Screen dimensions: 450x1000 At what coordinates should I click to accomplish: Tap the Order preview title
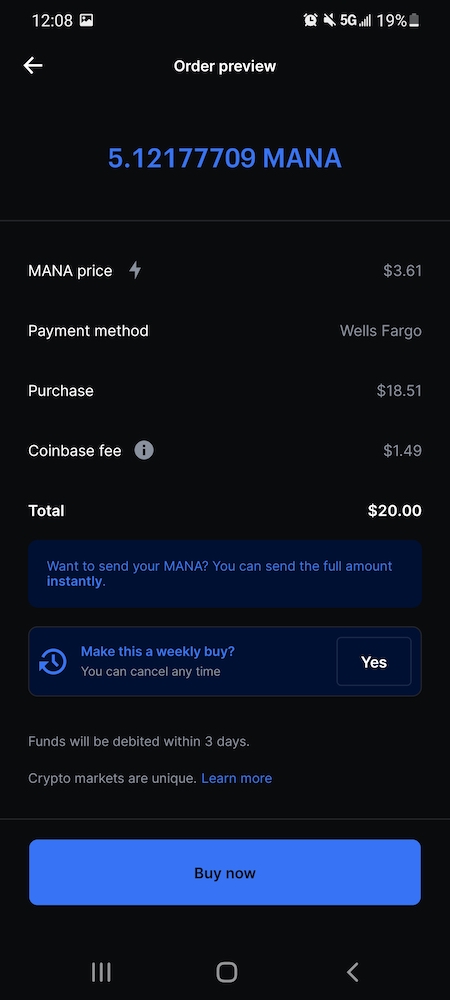225,66
